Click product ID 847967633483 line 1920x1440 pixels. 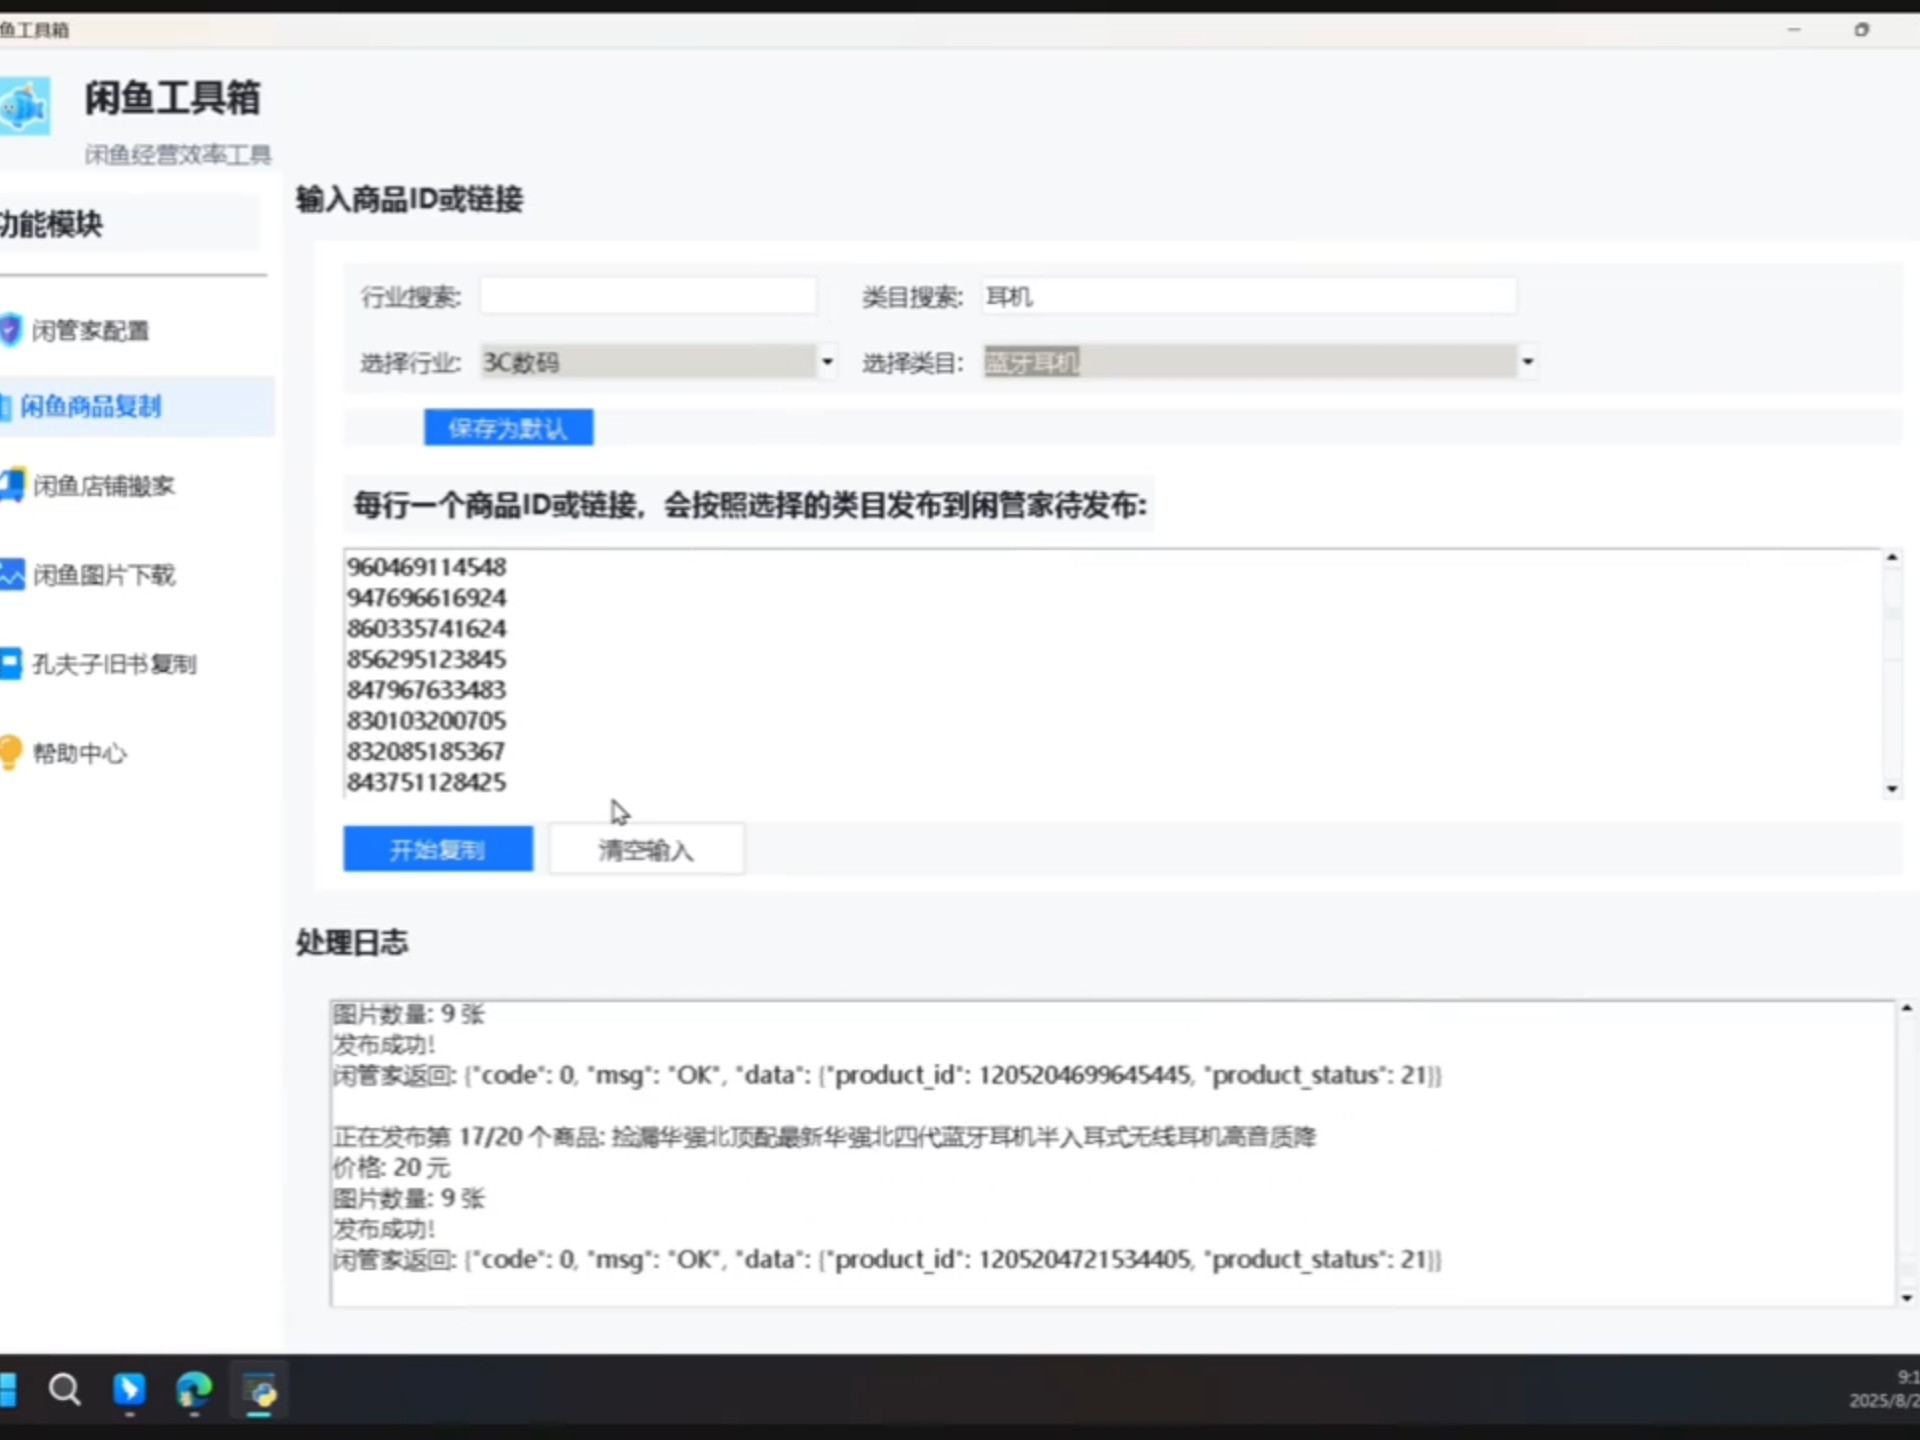point(427,690)
